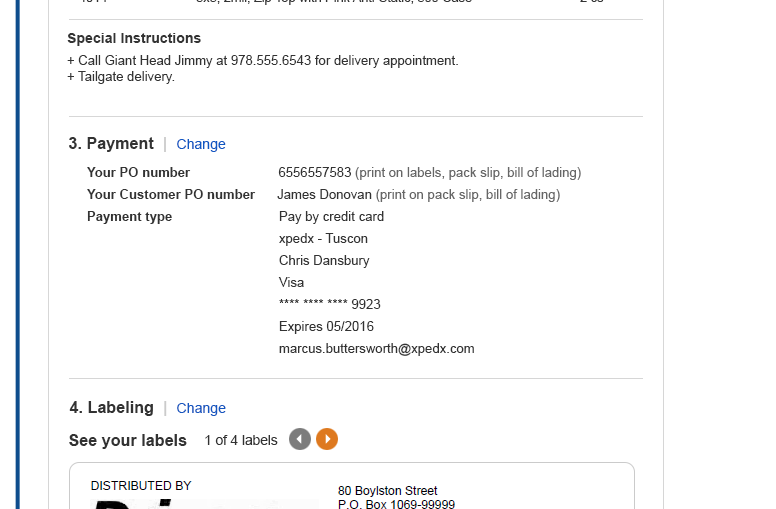Click the xpedx - Tuscon line
Image resolution: width=776 pixels, height=509 pixels.
point(323,239)
